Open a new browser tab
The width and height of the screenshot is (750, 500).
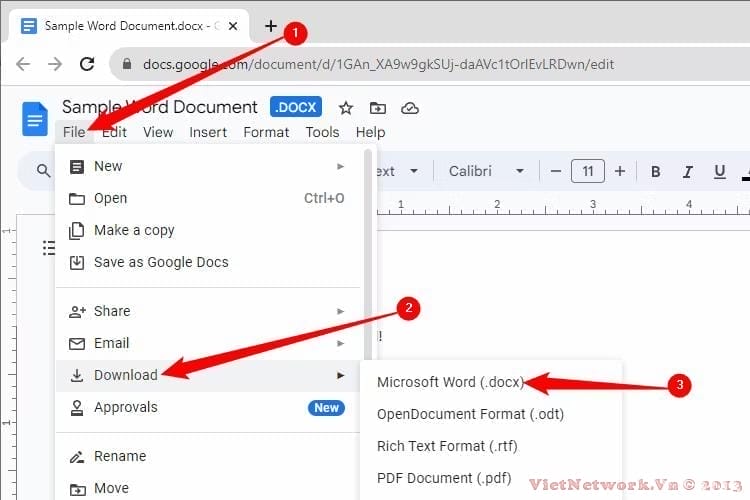[271, 26]
